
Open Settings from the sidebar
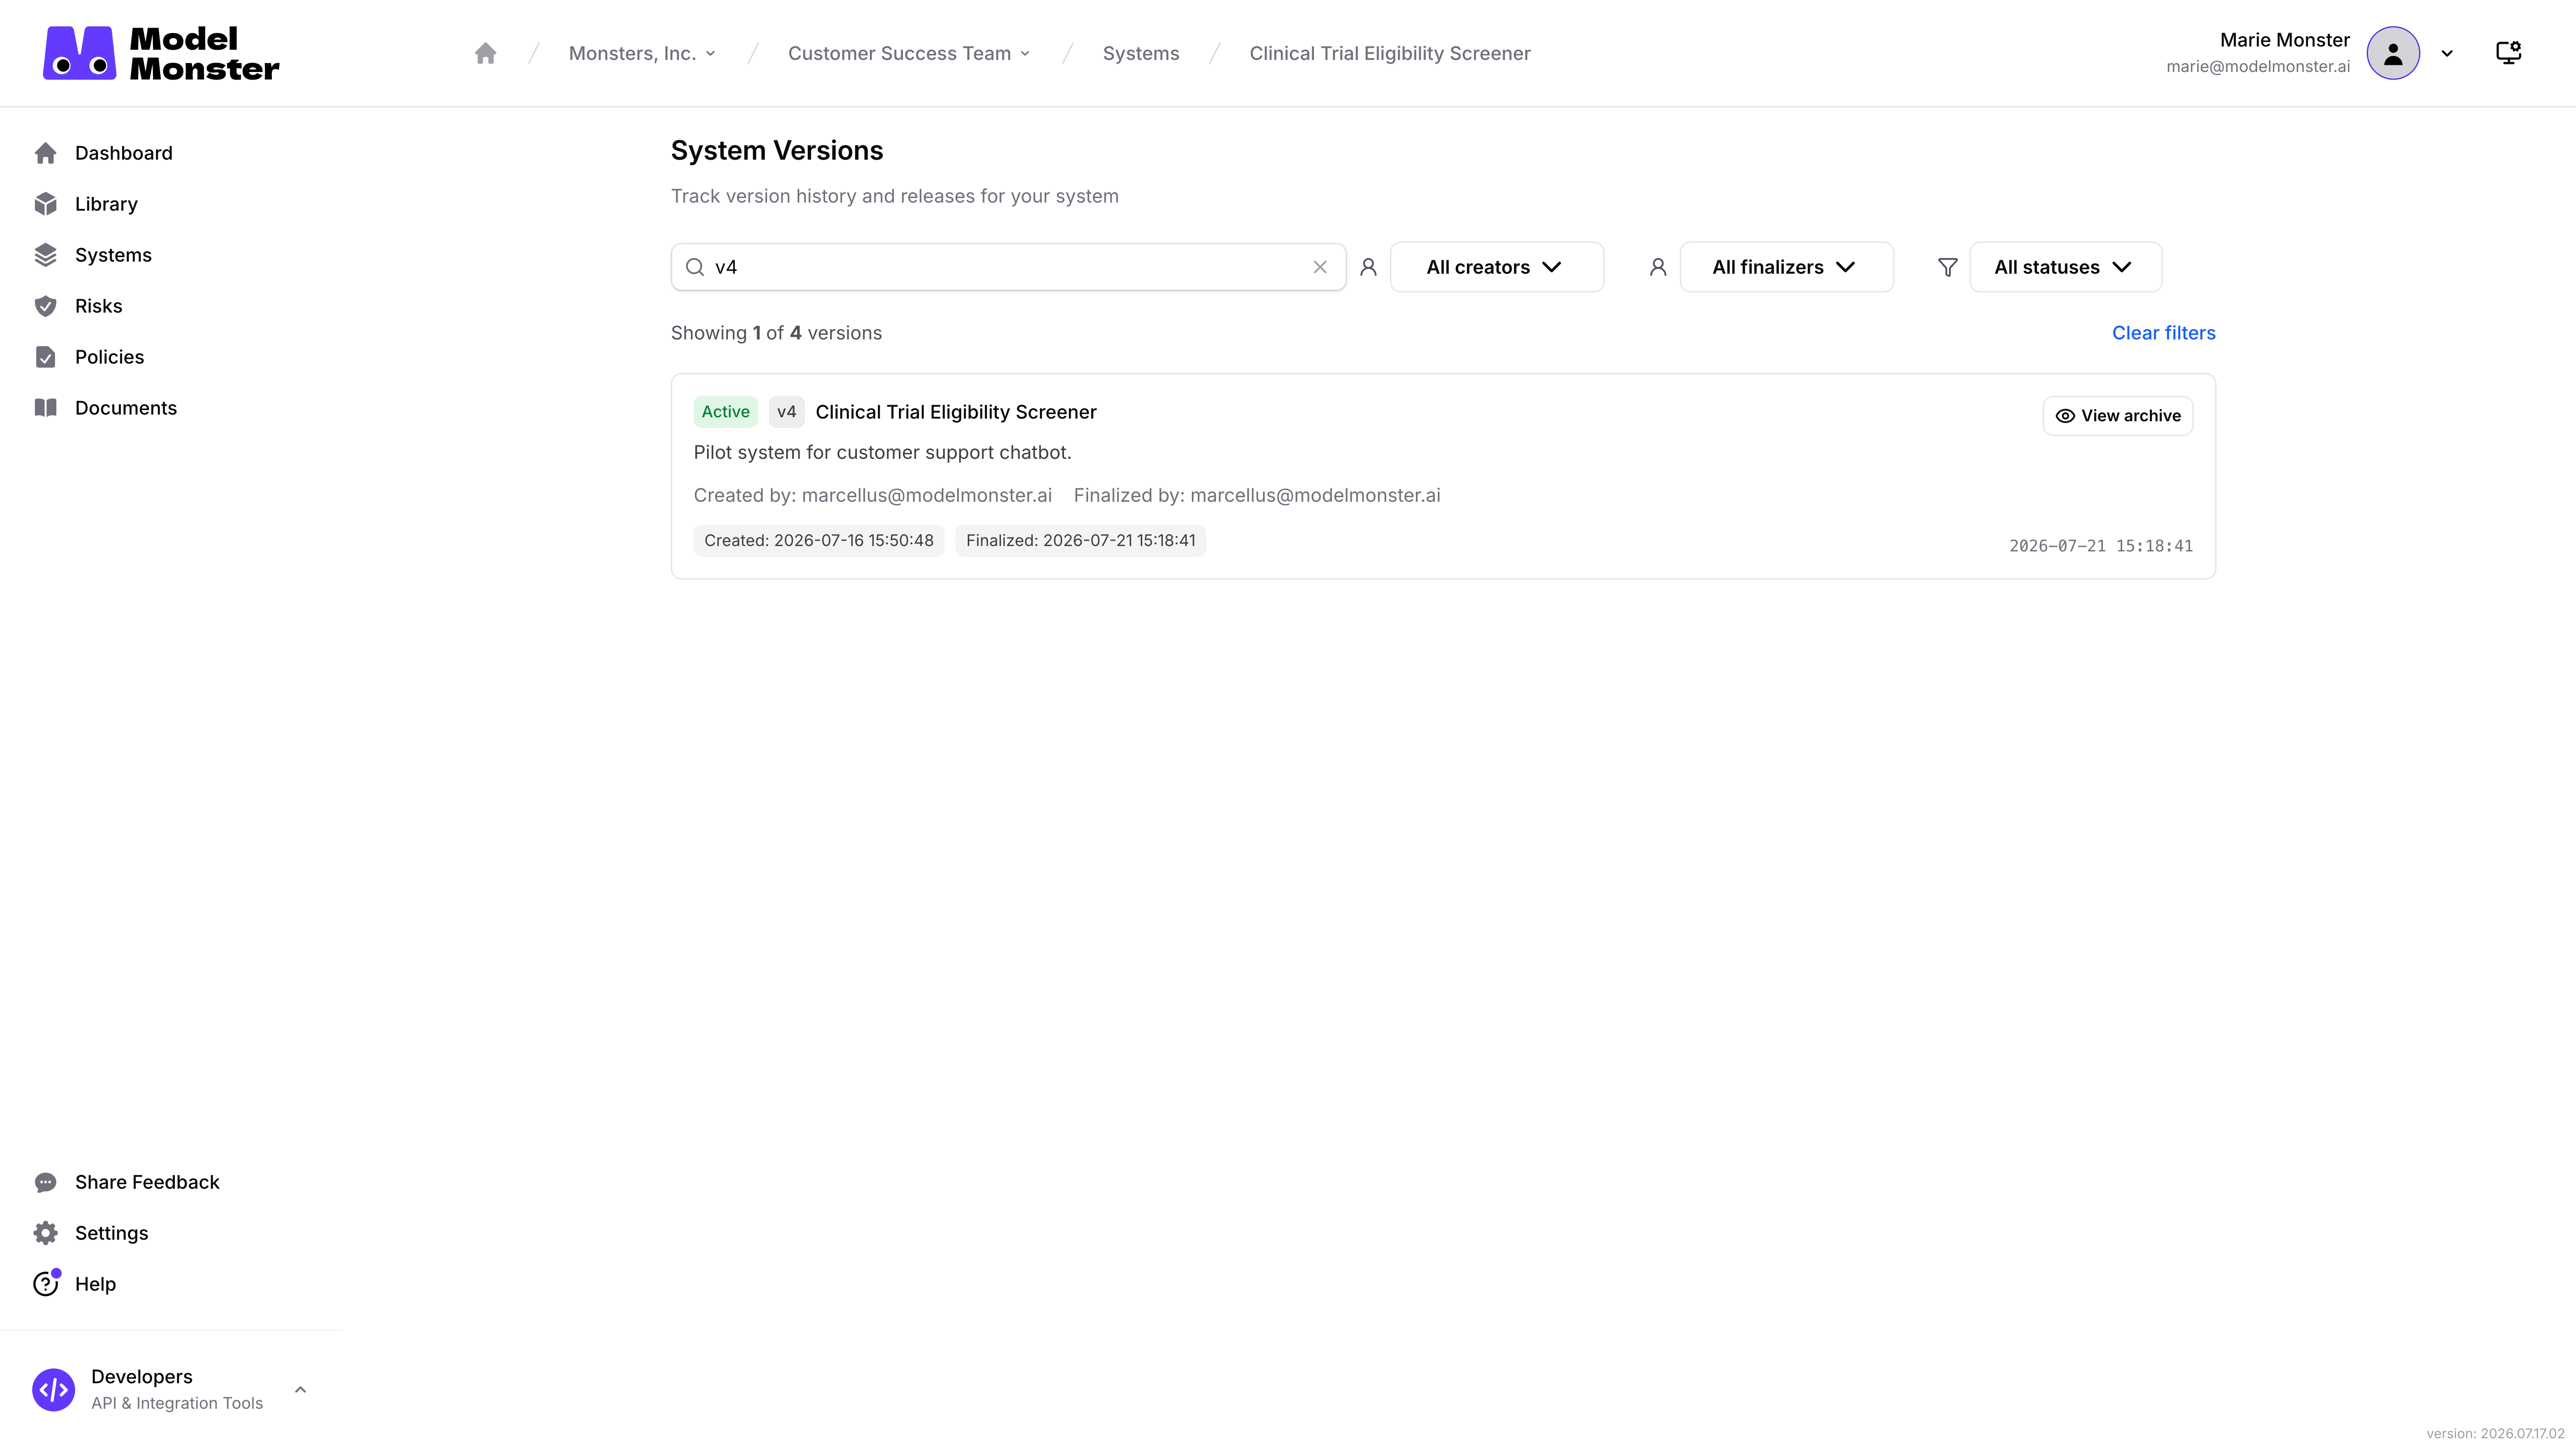click(x=111, y=1233)
